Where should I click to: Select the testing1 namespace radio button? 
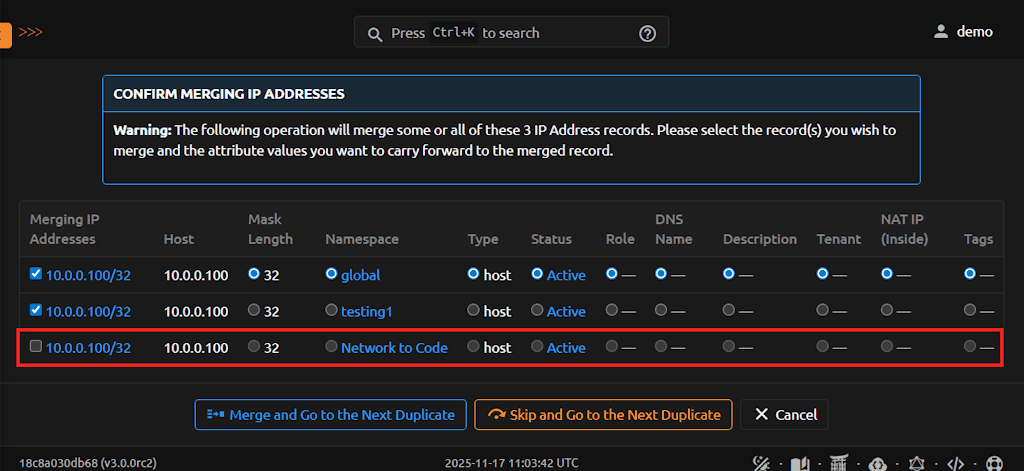331,311
